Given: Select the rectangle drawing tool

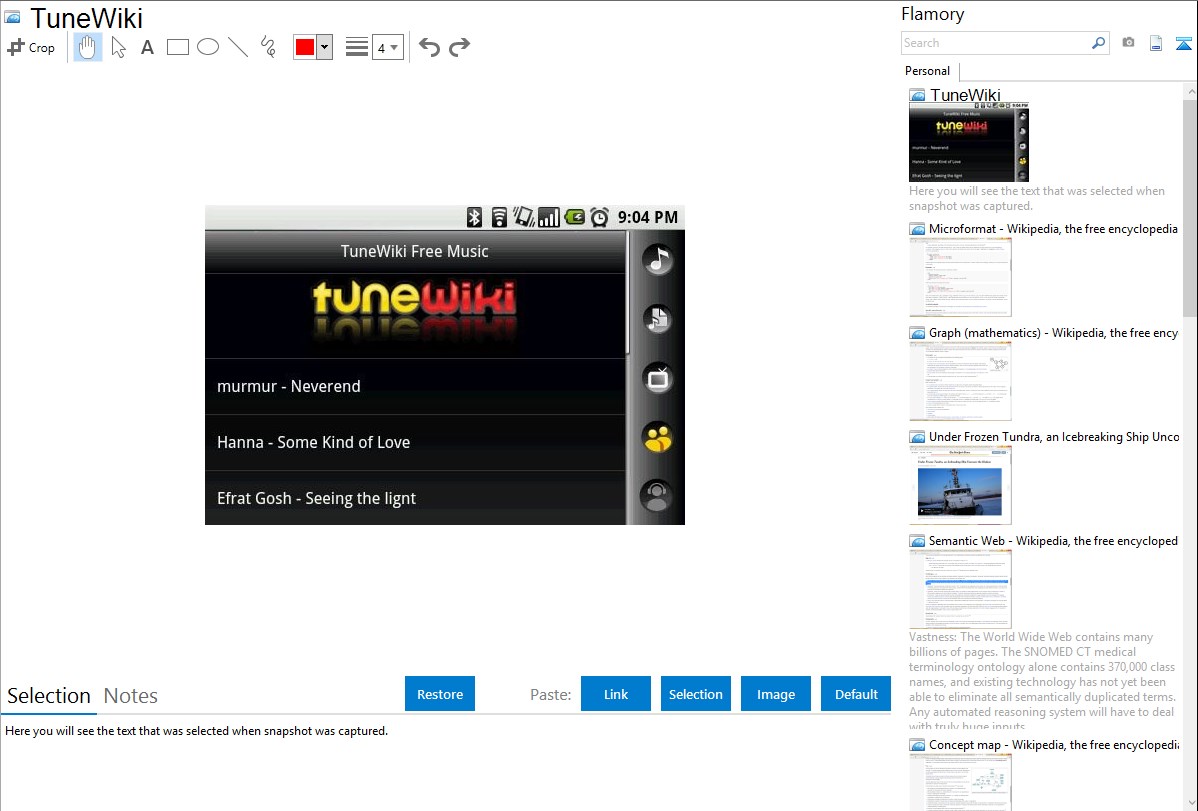Looking at the screenshot, I should 177,47.
